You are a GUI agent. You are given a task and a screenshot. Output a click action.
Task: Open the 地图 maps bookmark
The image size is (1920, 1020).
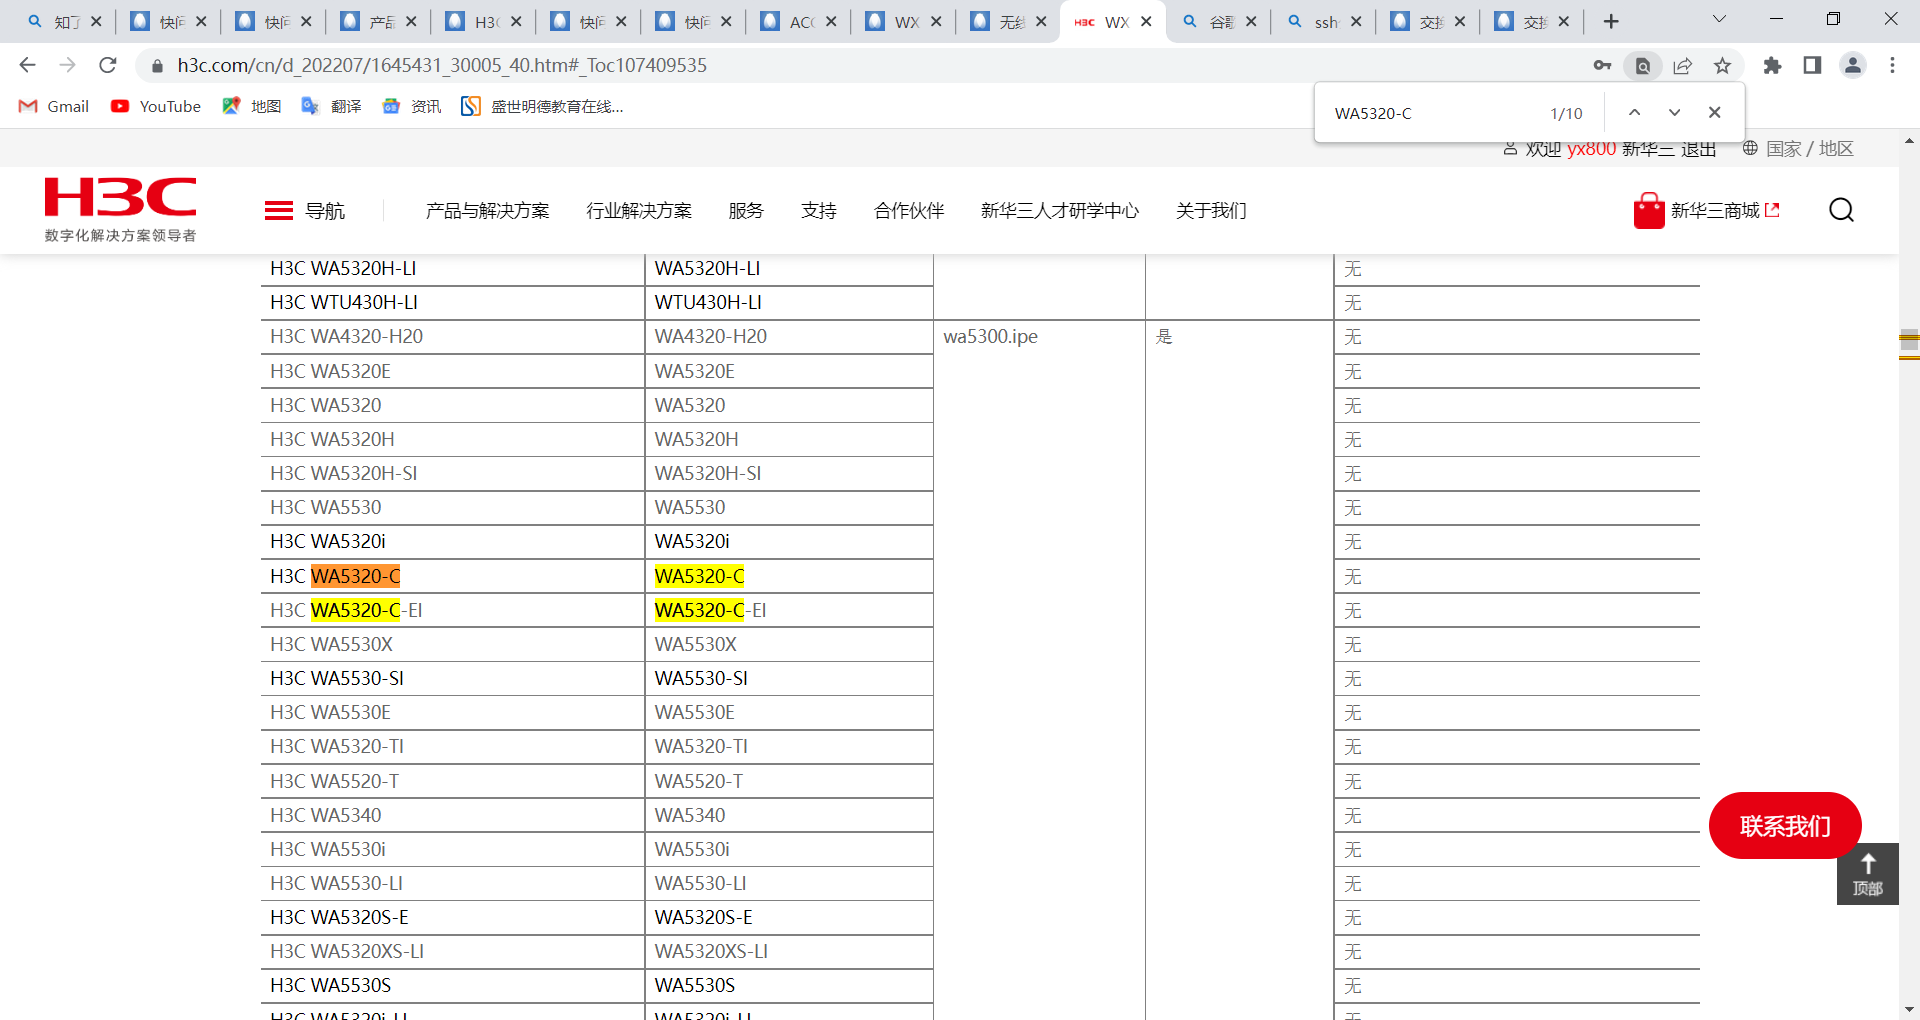tap(251, 106)
